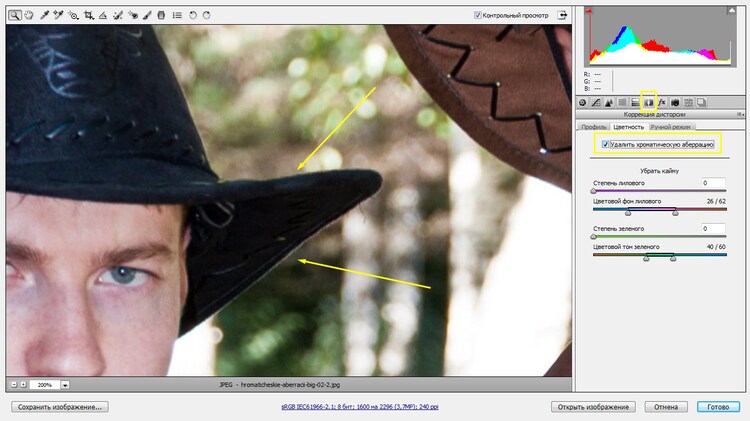Switch to the Ручной режим tab
The image size is (750, 421).
[x=670, y=127]
